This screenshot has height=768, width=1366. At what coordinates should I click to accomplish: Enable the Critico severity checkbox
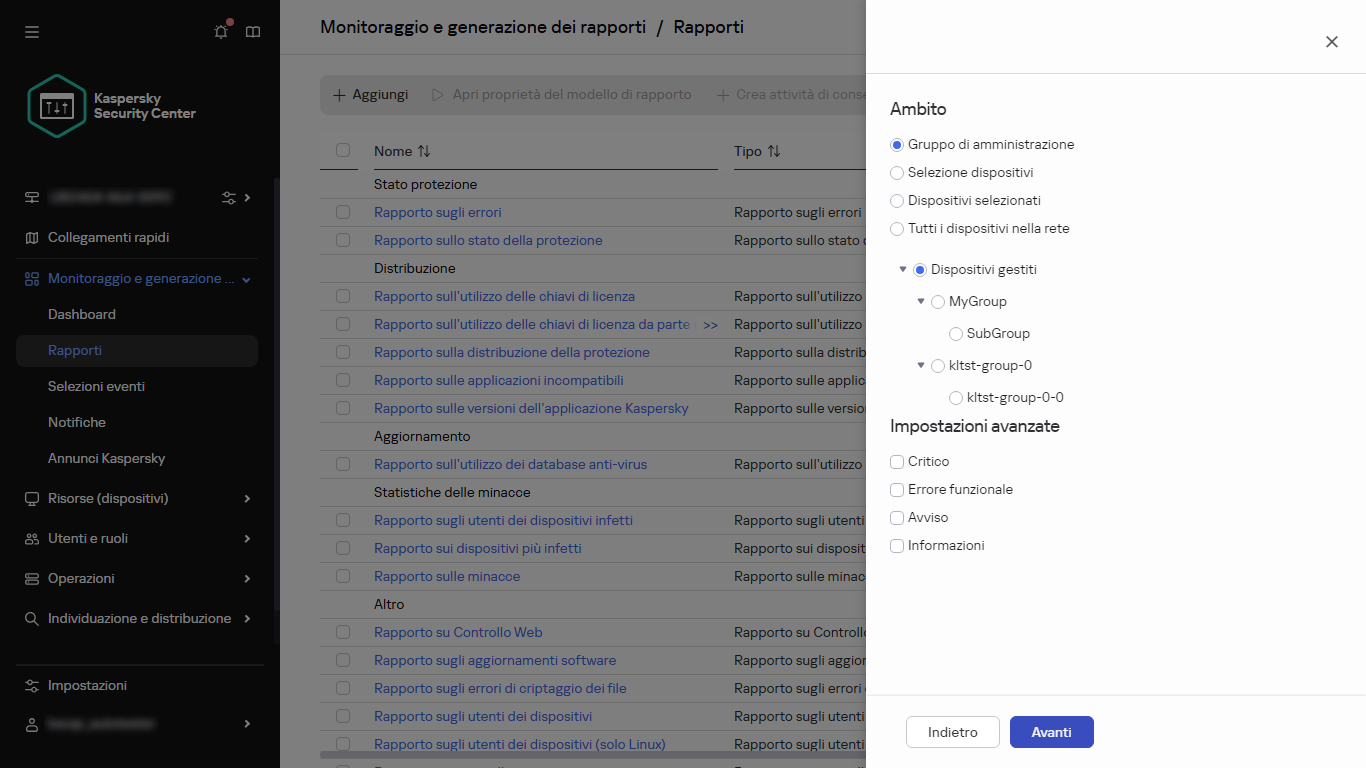(x=897, y=461)
